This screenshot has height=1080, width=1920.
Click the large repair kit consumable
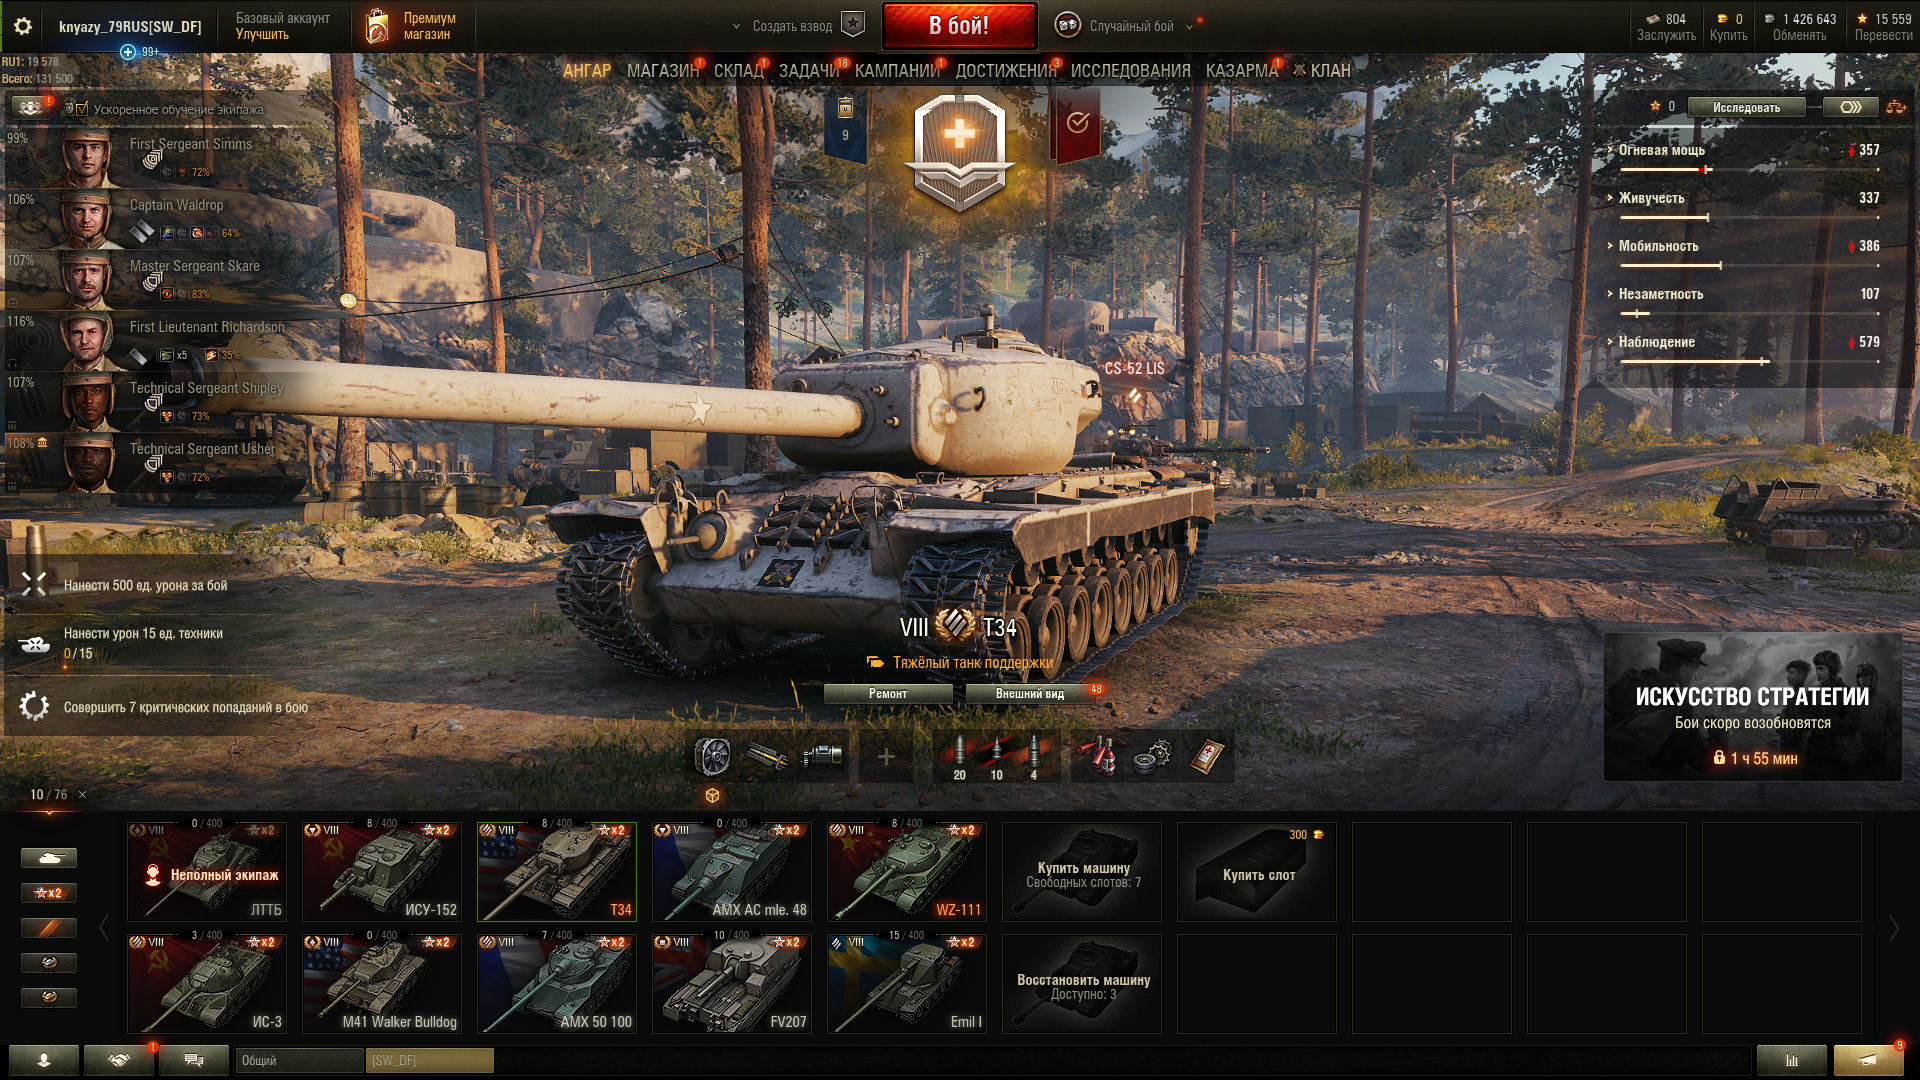1152,757
